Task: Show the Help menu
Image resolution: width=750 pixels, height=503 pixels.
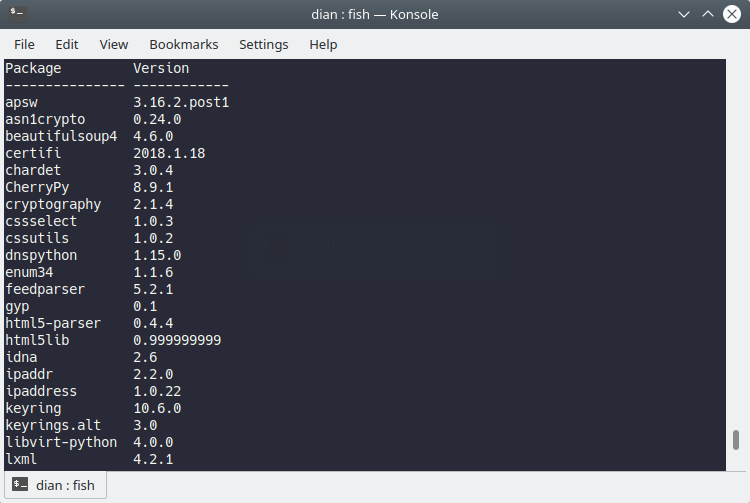Action: click(323, 44)
